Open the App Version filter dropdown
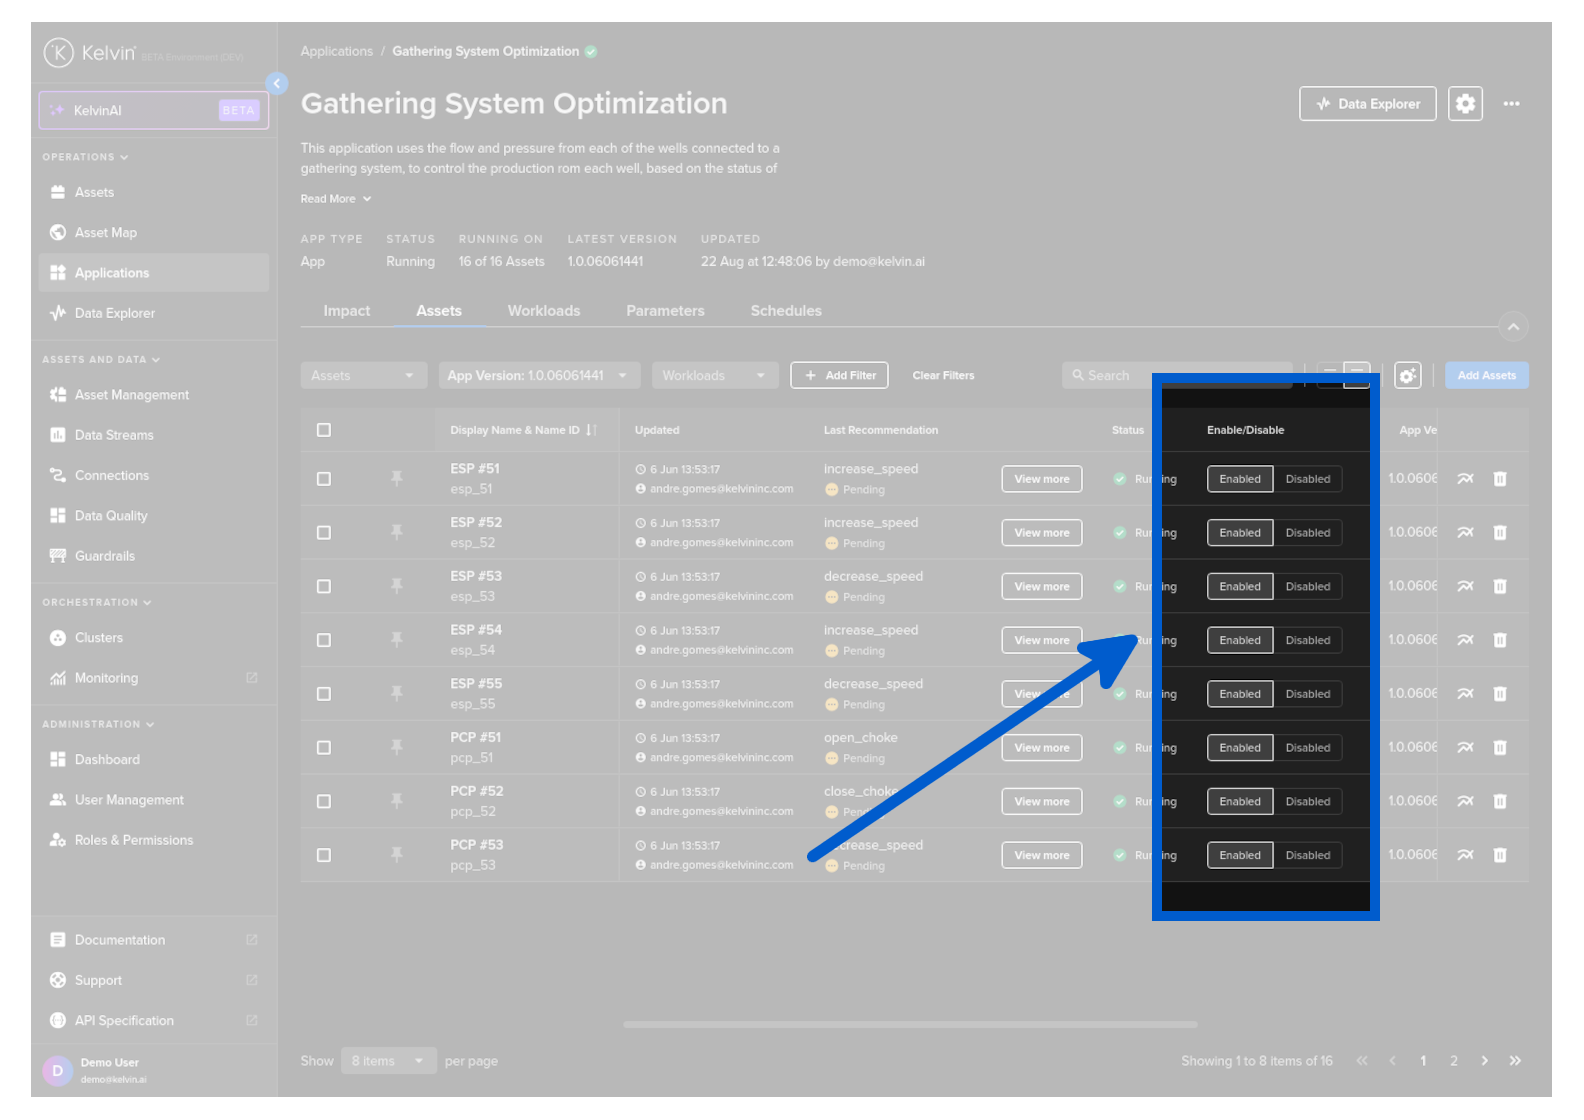Viewport: 1584px width, 1120px height. click(x=539, y=376)
